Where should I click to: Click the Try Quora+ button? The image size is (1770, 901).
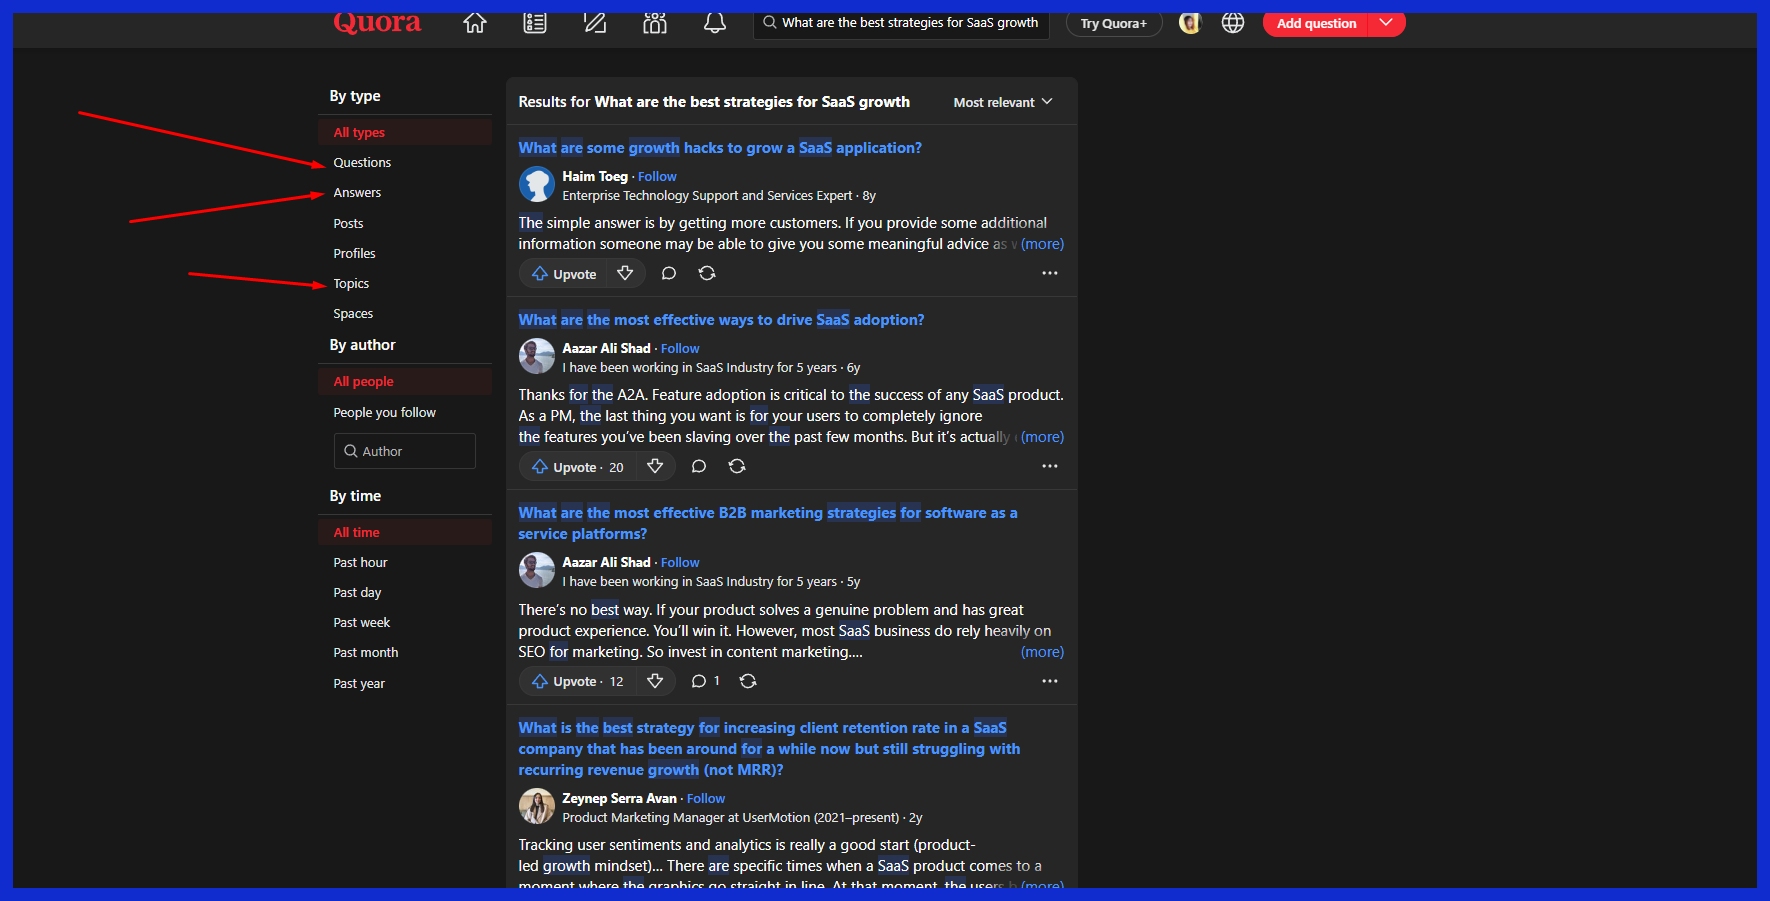click(x=1113, y=23)
